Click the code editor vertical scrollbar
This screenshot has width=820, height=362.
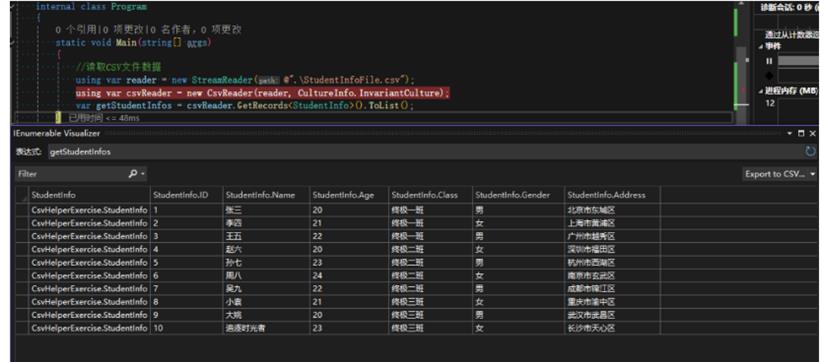click(x=742, y=63)
